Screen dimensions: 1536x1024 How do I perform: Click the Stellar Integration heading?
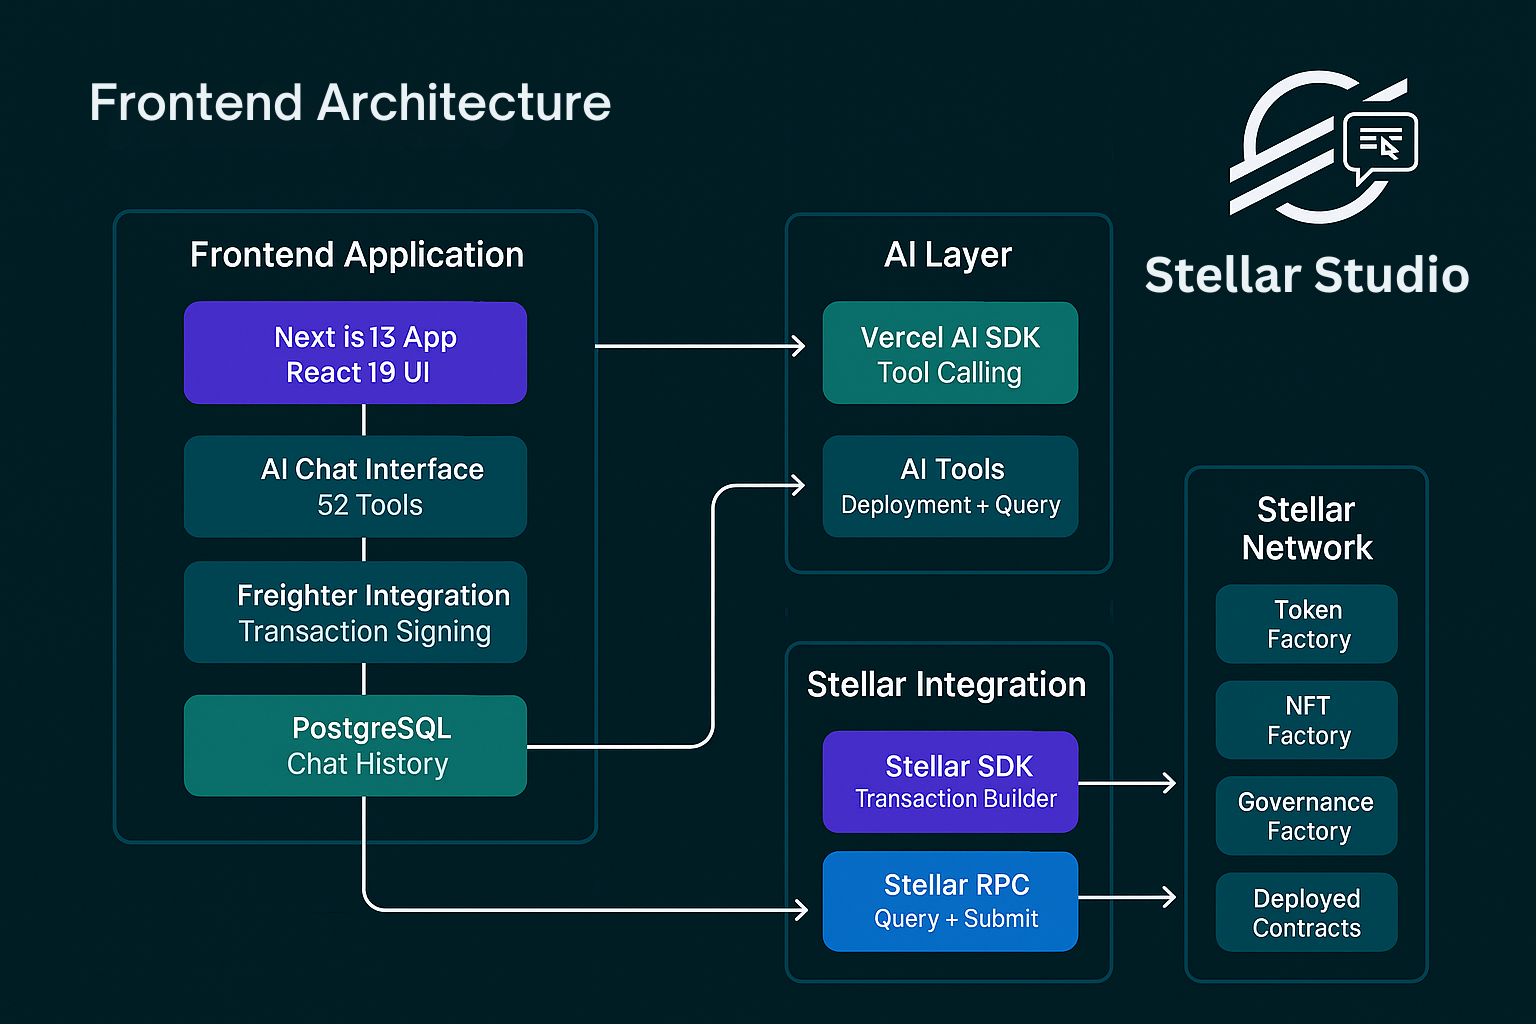pos(946,685)
